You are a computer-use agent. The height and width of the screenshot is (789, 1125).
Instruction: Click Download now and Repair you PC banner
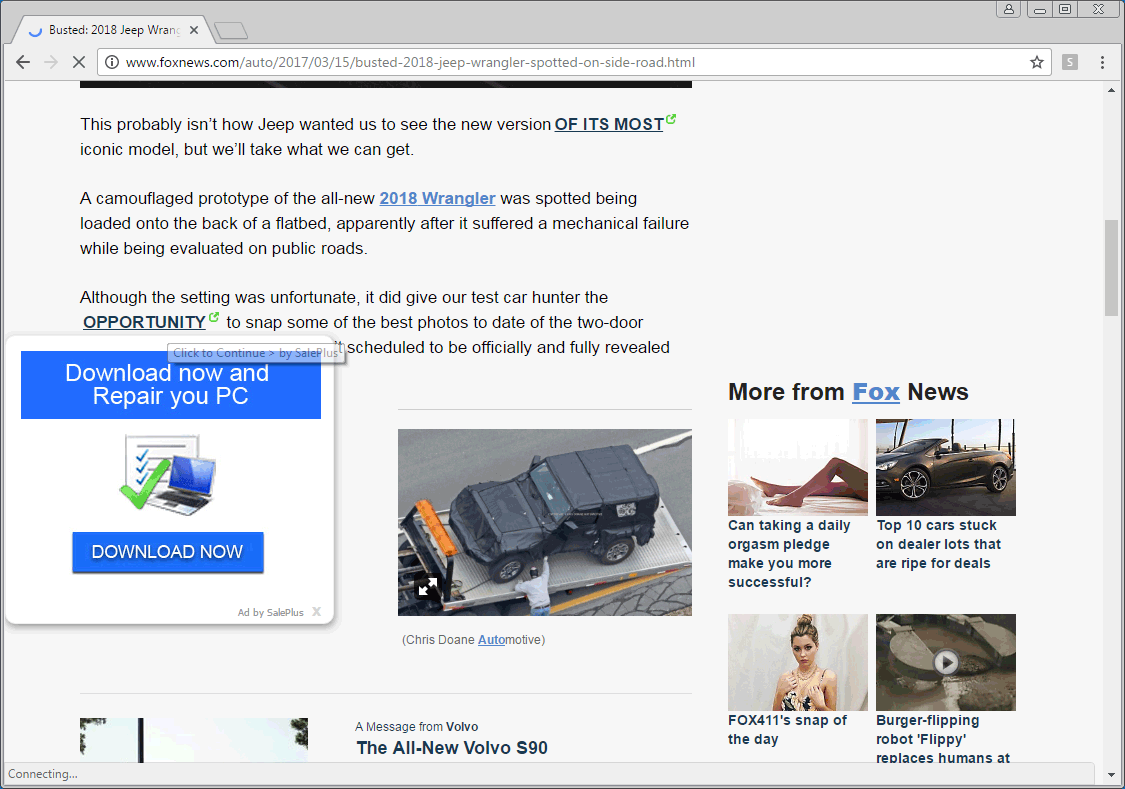coord(171,384)
